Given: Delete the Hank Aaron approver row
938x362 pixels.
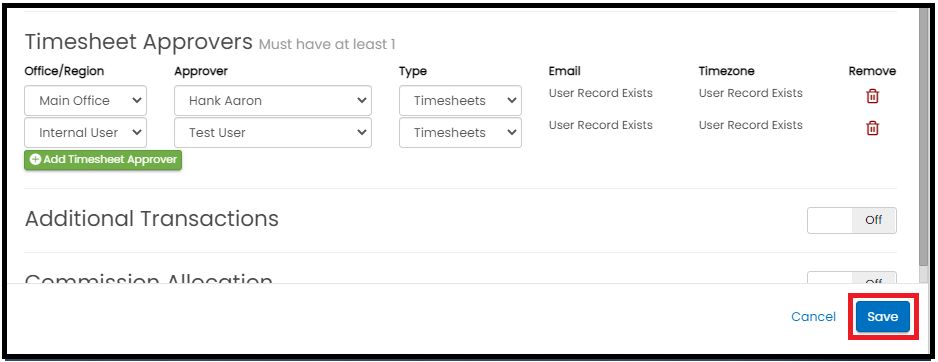Looking at the screenshot, I should coord(872,96).
